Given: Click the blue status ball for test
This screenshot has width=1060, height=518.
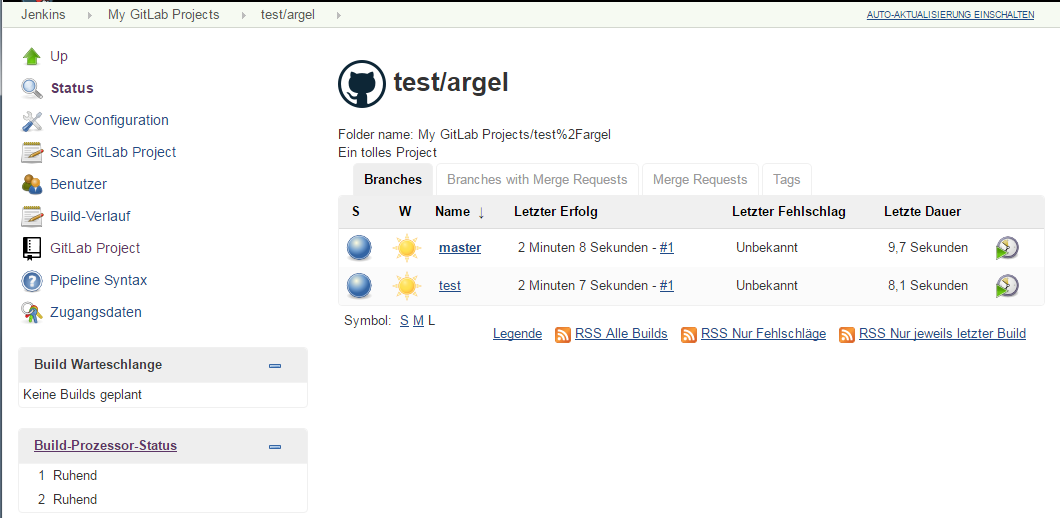Looking at the screenshot, I should coord(359,285).
